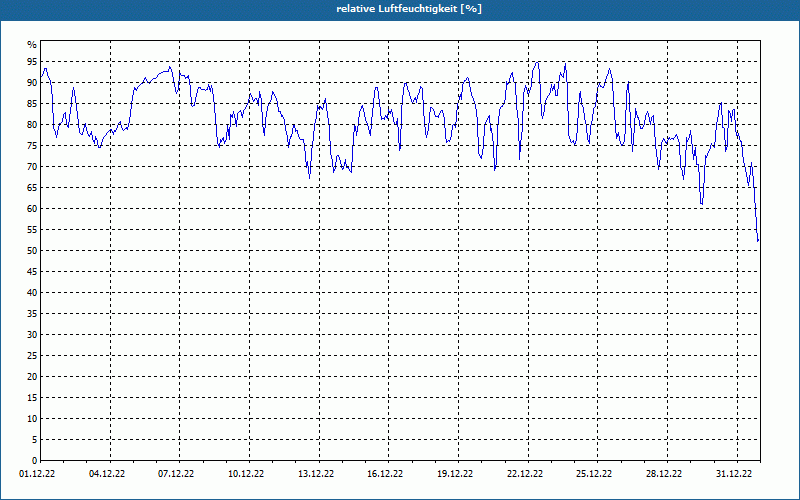This screenshot has width=800, height=500.
Task: Click the y-axis value 40
Action: pos(32,293)
